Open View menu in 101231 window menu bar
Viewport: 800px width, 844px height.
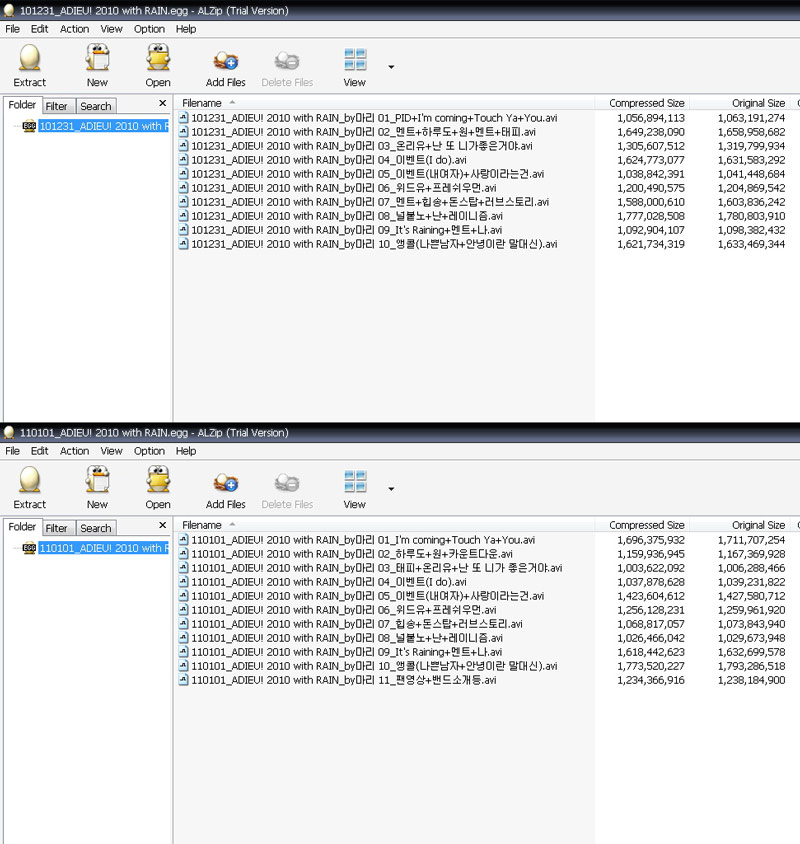coord(111,29)
